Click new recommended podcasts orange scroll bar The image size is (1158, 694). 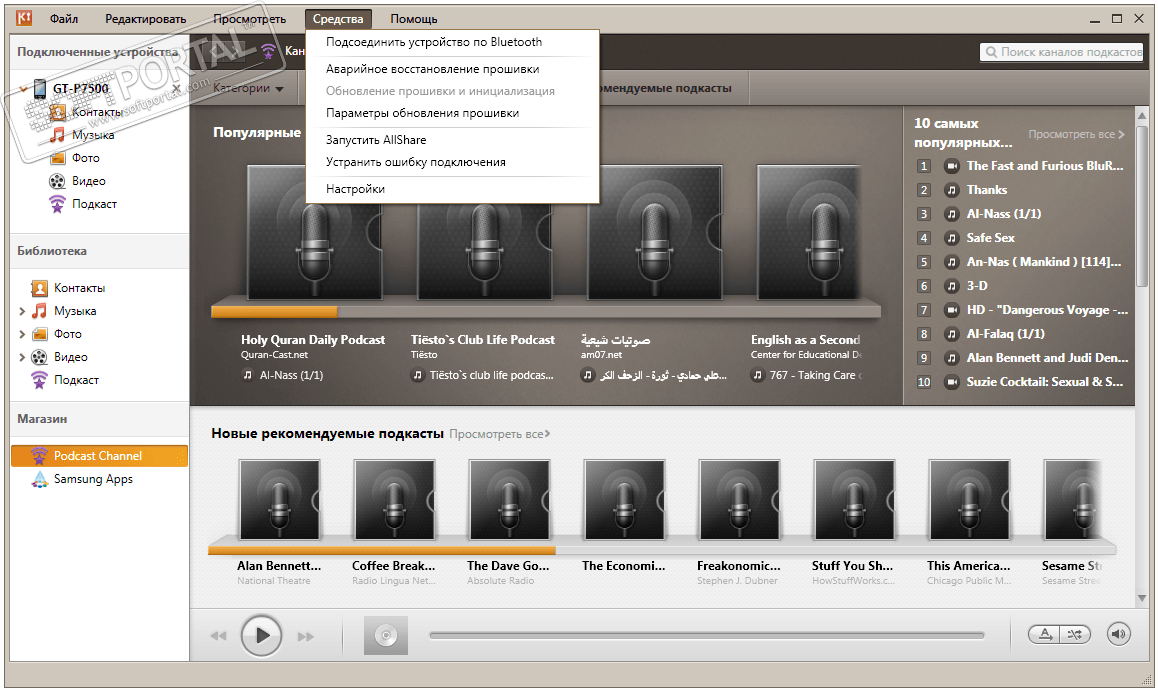click(382, 550)
